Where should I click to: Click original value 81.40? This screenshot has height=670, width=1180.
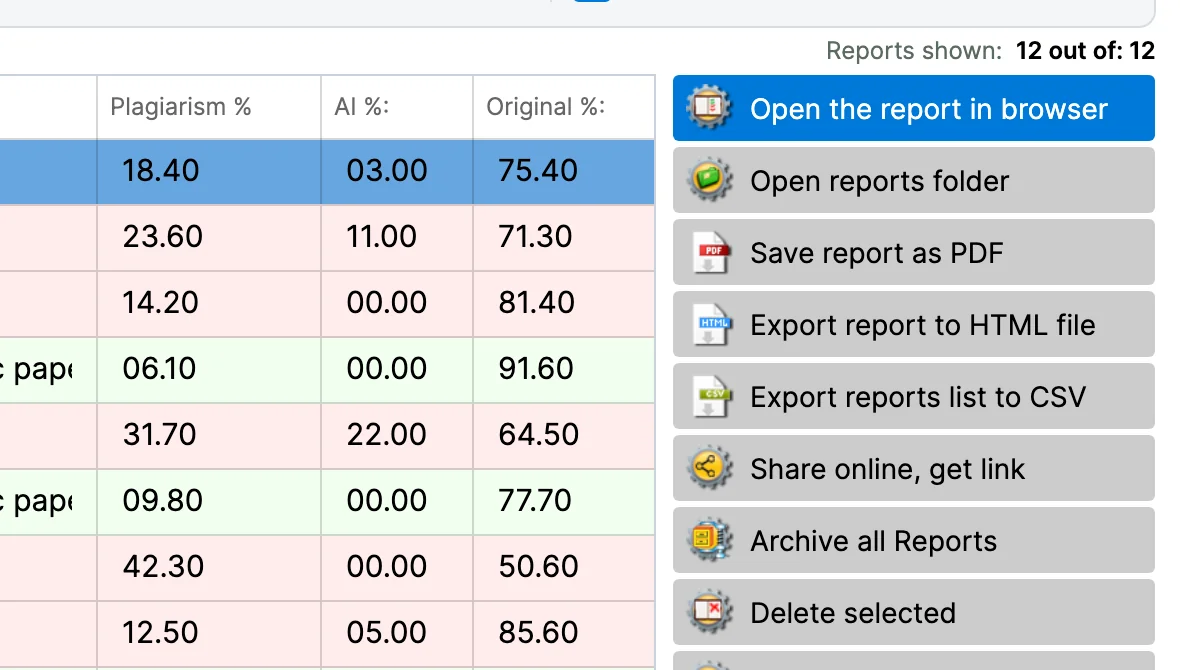coord(537,303)
